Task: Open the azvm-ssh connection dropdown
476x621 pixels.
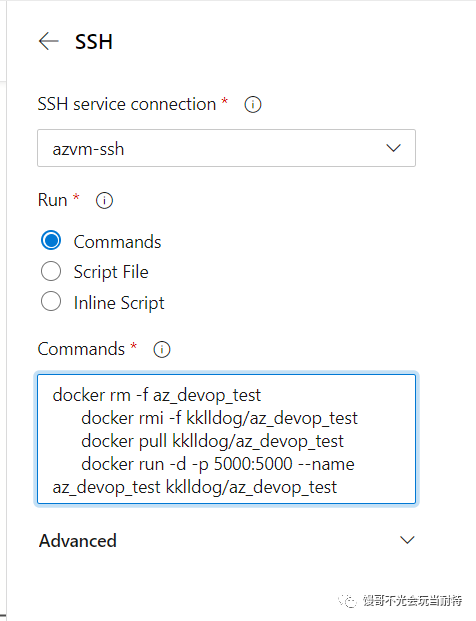Action: pos(226,148)
